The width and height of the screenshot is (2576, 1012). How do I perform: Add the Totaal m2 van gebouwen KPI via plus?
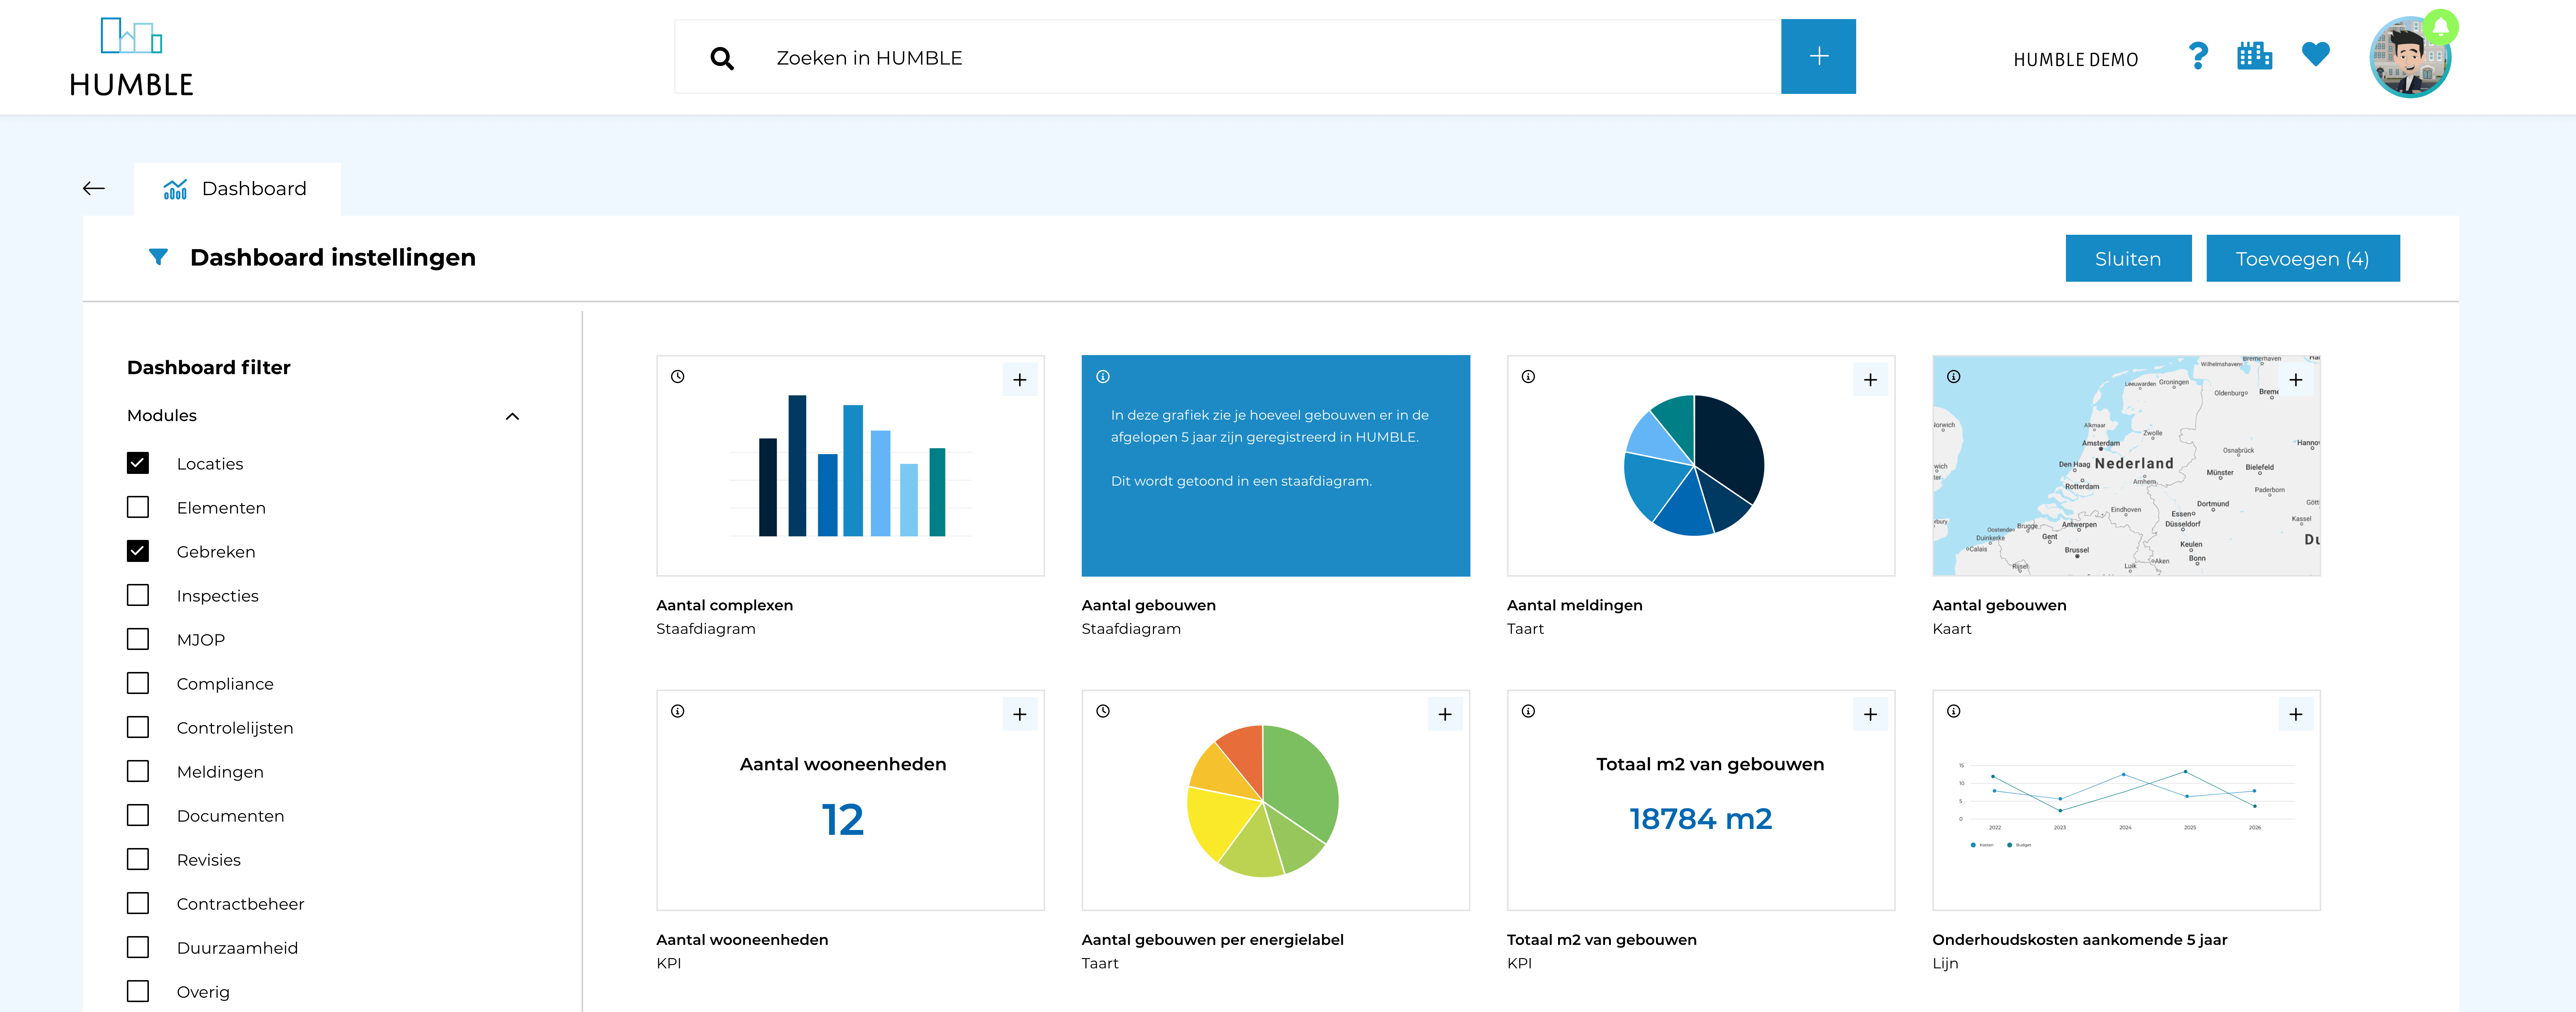1870,714
